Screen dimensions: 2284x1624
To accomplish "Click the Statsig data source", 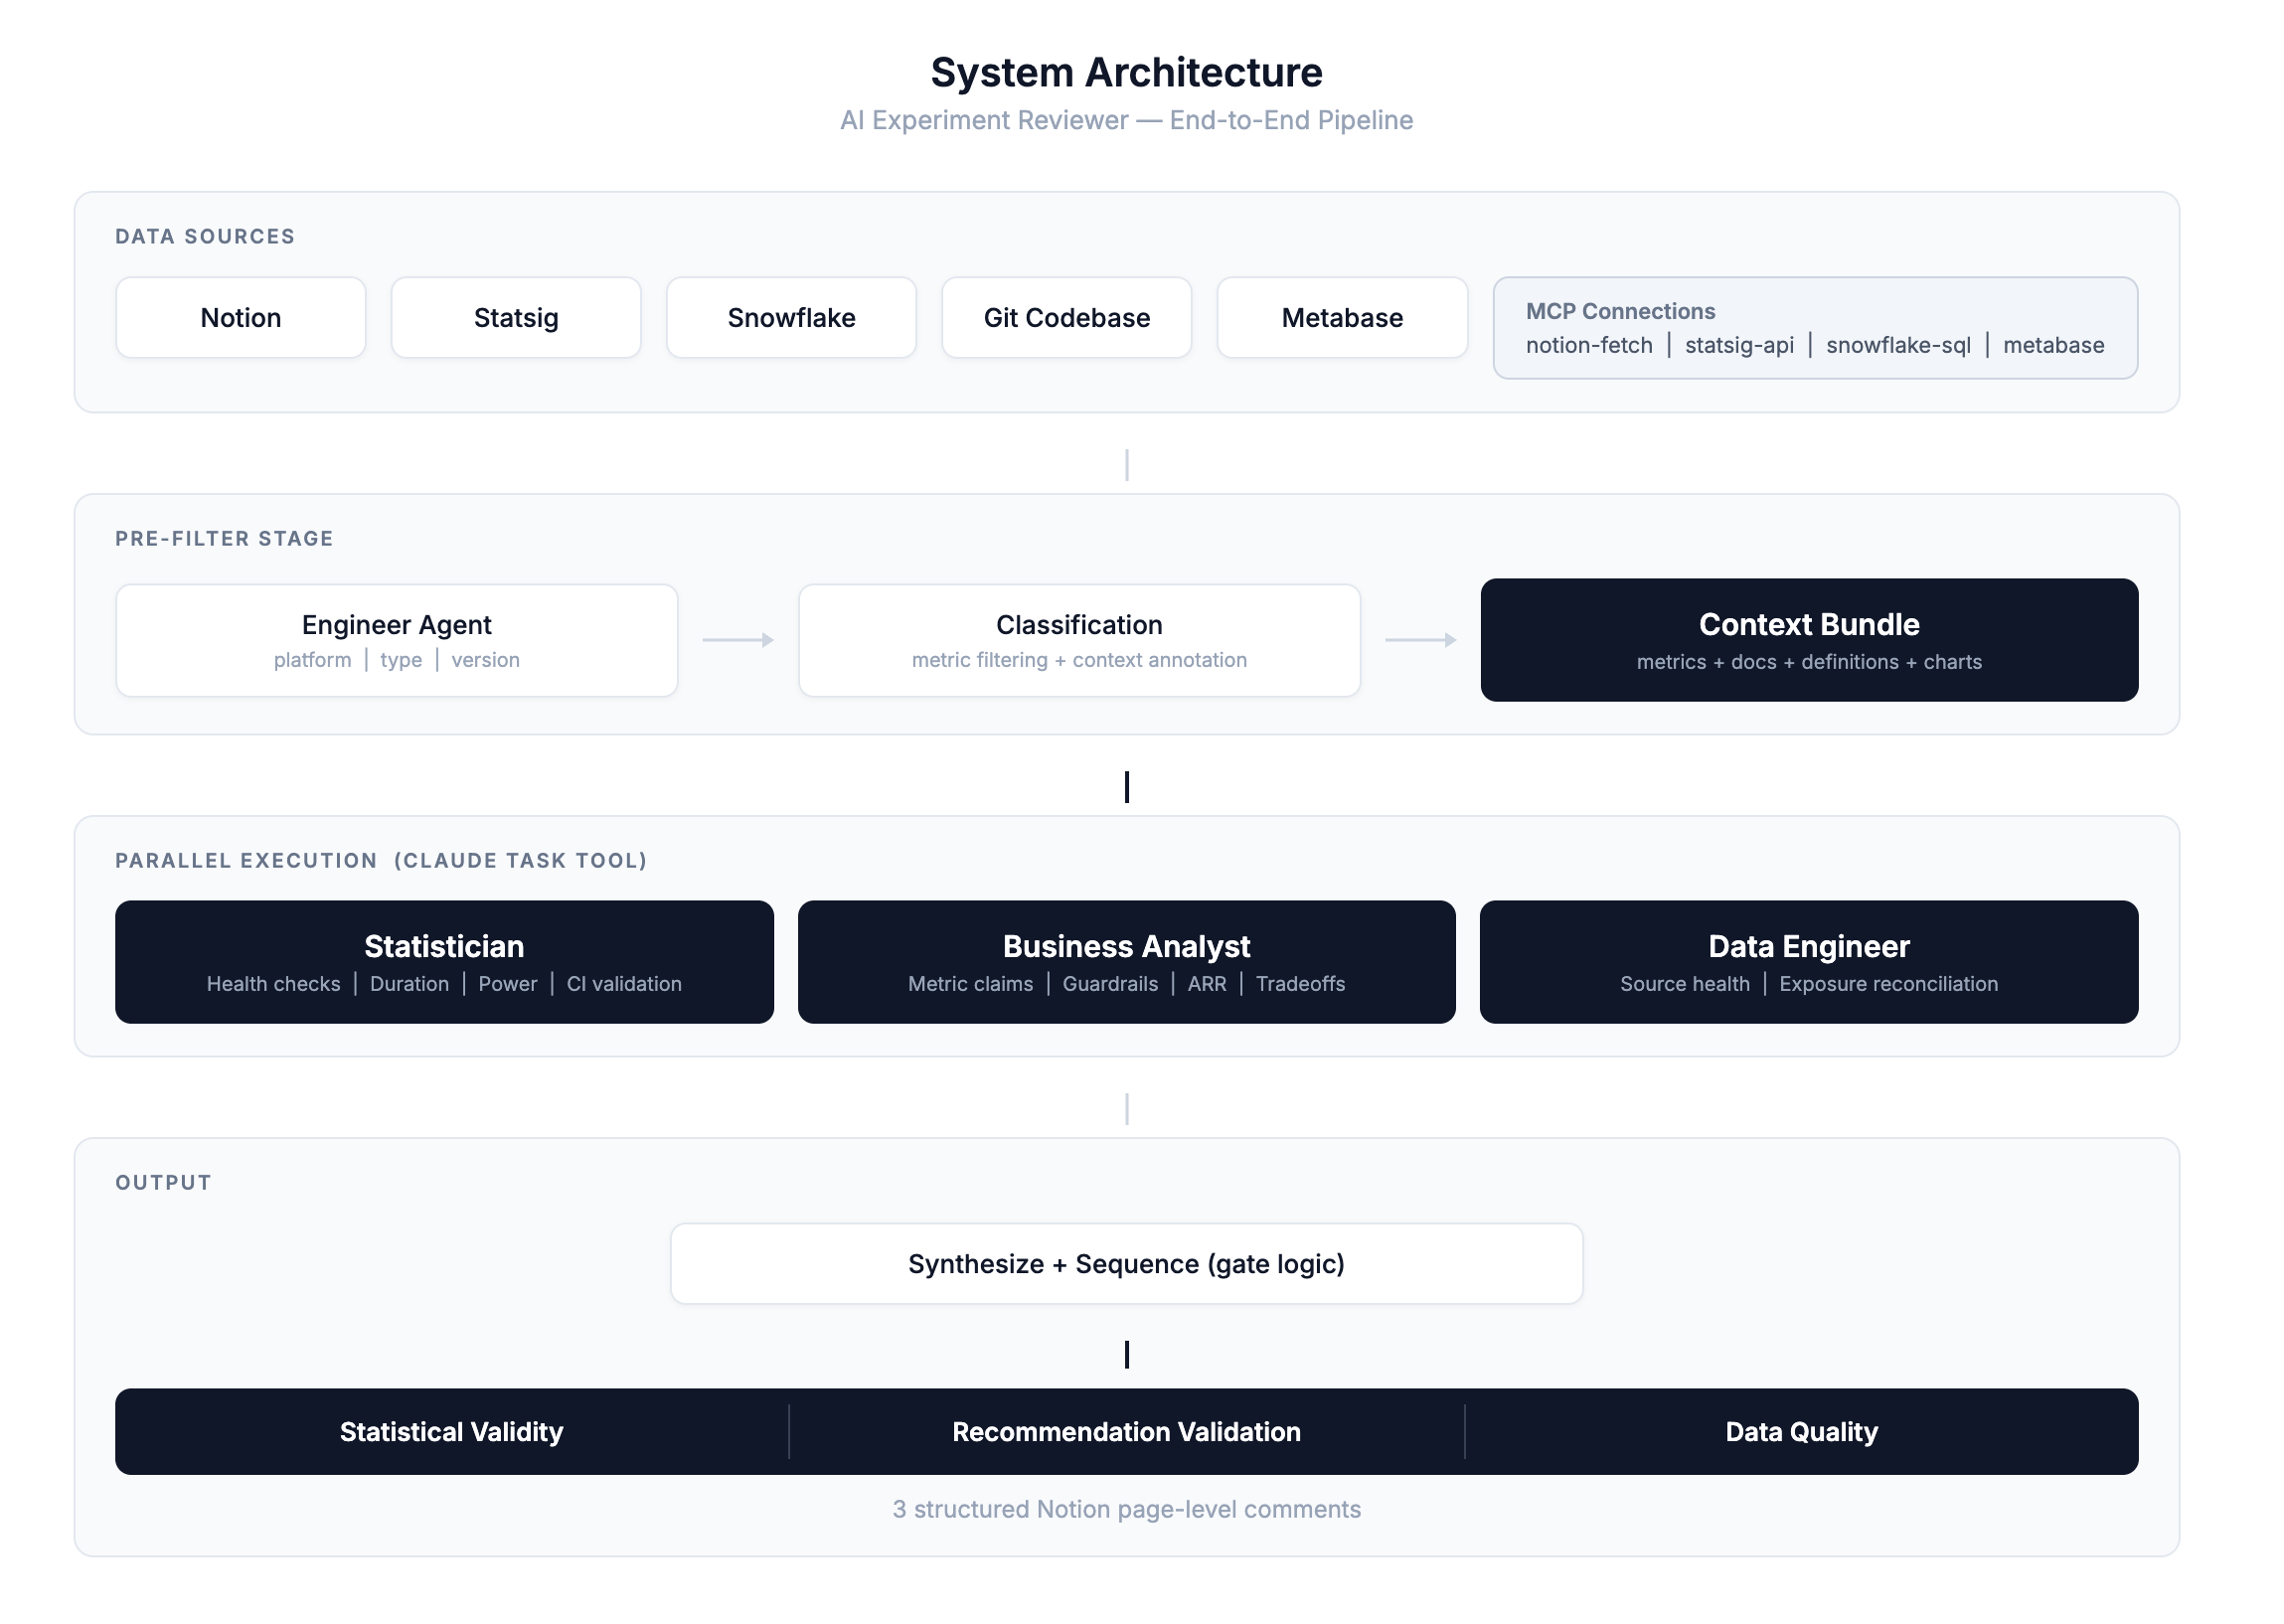I will [x=515, y=317].
